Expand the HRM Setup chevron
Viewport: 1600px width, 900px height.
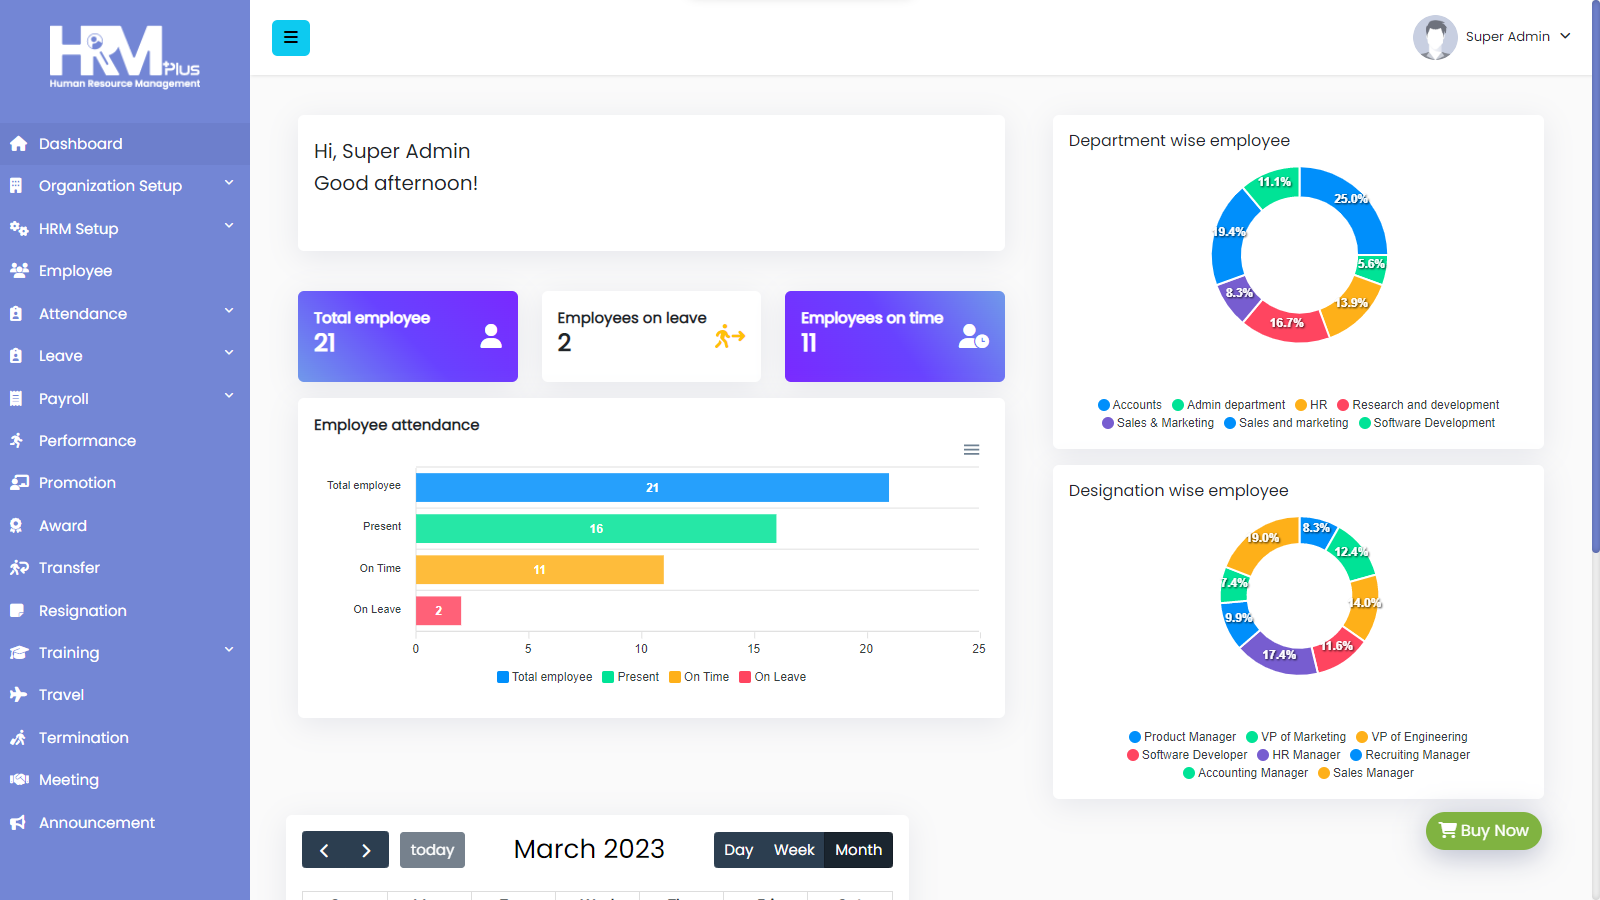coord(229,226)
